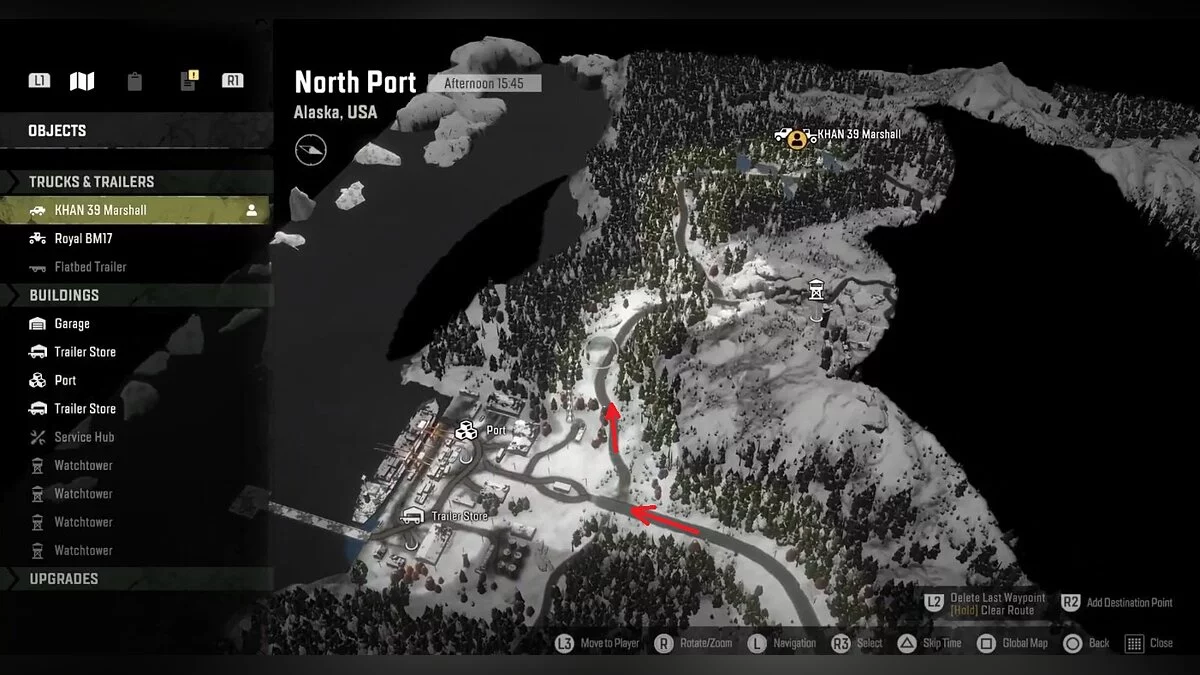
Task: Select the Flatbed Trailer entry
Action: [x=135, y=267]
